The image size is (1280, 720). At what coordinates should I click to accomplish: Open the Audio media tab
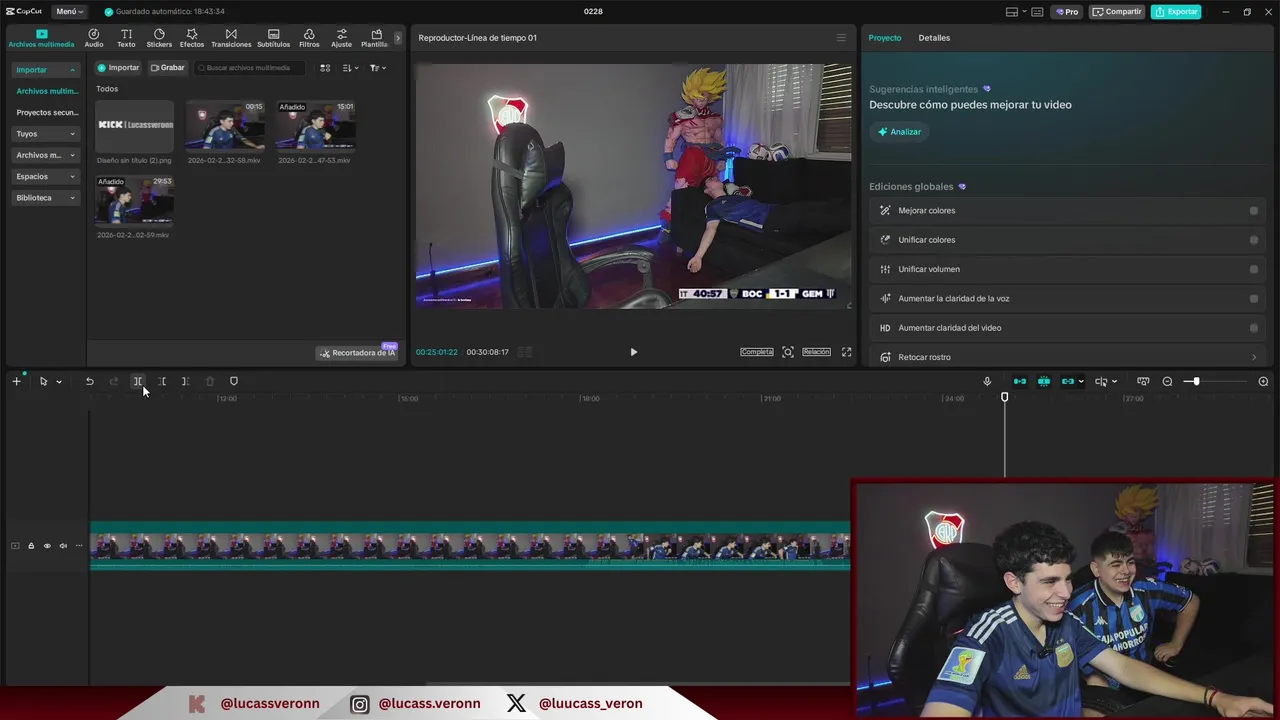[94, 38]
